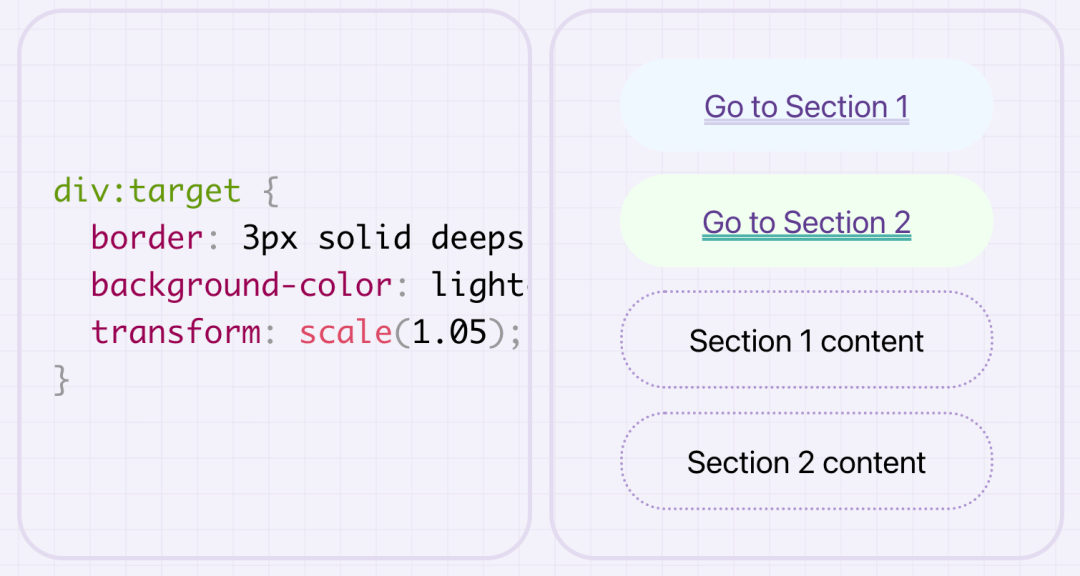Click the closing curly brace of the rule
The image size is (1080, 576).
pyautogui.click(x=62, y=380)
